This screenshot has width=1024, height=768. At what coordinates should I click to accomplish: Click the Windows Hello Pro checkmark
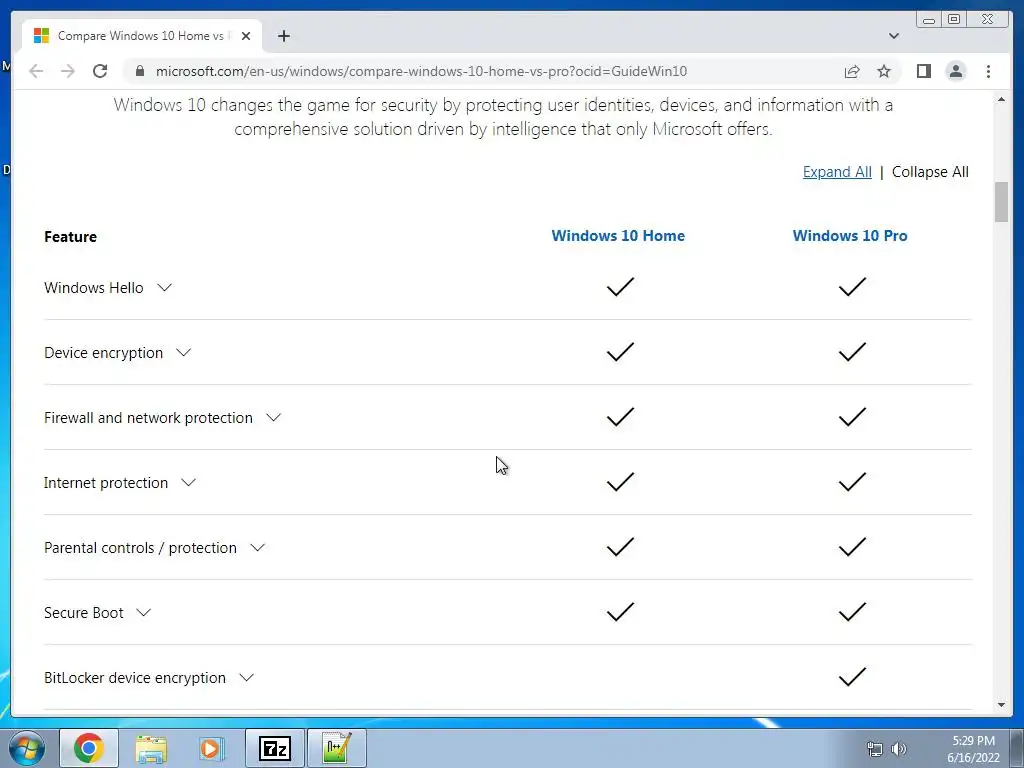pyautogui.click(x=852, y=287)
